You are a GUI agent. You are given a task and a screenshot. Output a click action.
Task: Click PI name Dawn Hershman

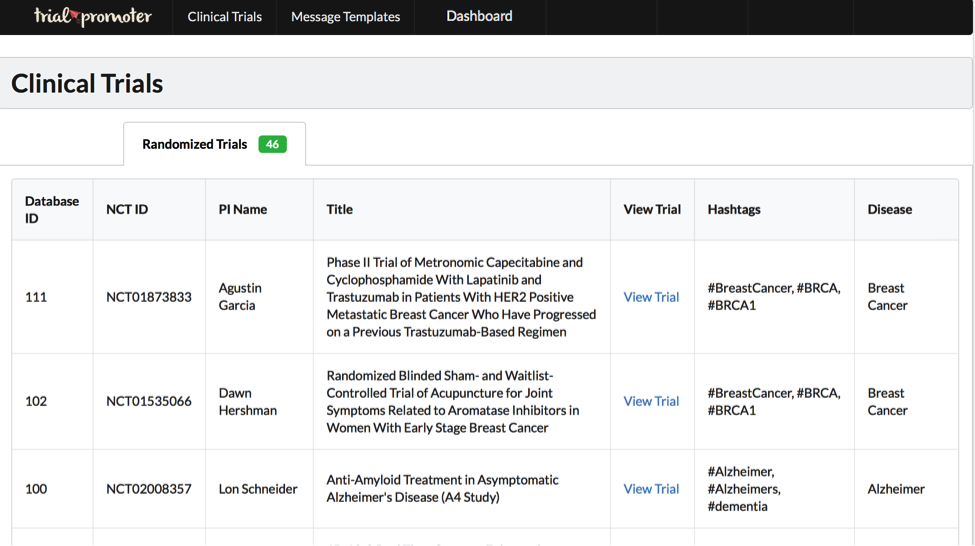pos(249,401)
